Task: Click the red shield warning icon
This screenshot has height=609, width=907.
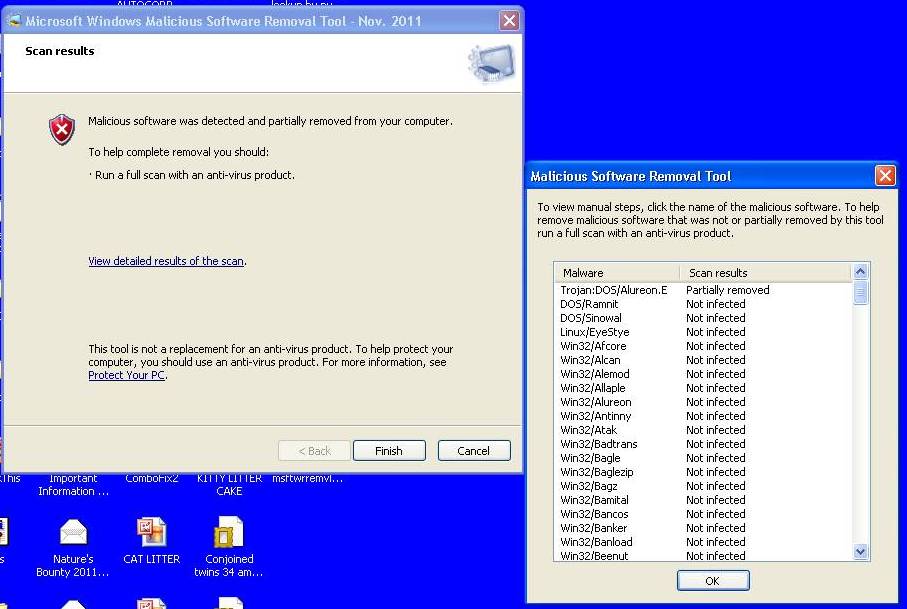Action: [62, 130]
